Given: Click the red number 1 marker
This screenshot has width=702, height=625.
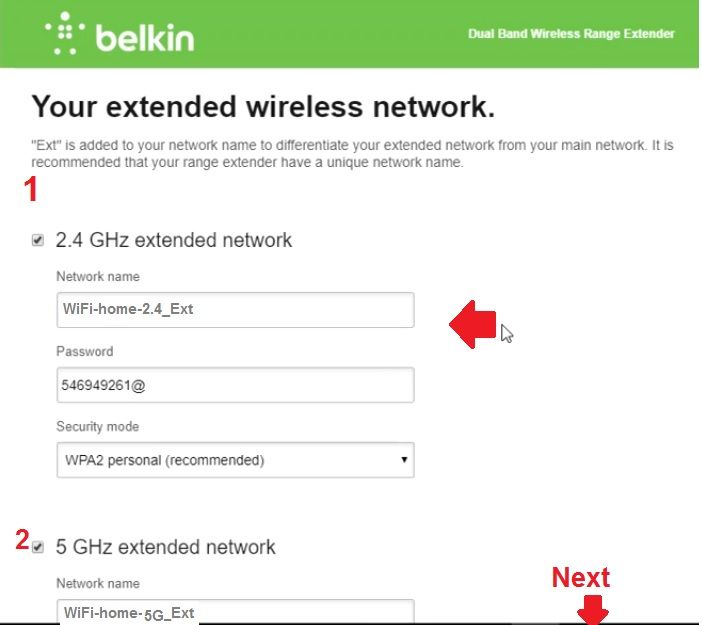Looking at the screenshot, I should (x=32, y=190).
